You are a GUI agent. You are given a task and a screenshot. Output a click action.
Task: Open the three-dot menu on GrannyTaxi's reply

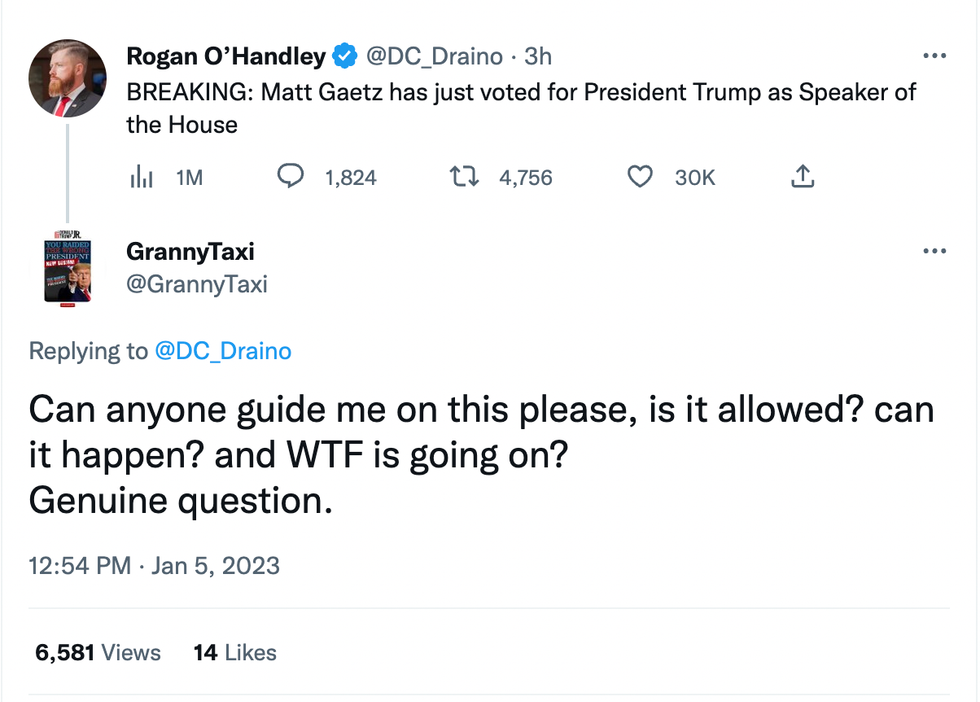[934, 251]
